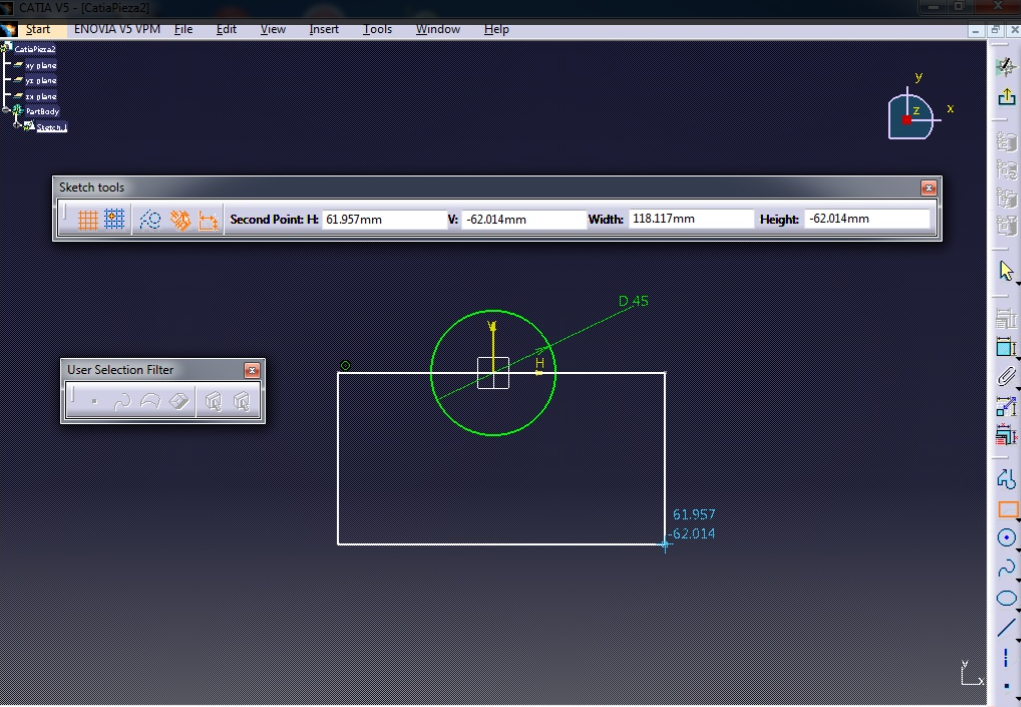Screen dimensions: 1021x707
Task: Select PartBody in the specification tree
Action: point(42,111)
